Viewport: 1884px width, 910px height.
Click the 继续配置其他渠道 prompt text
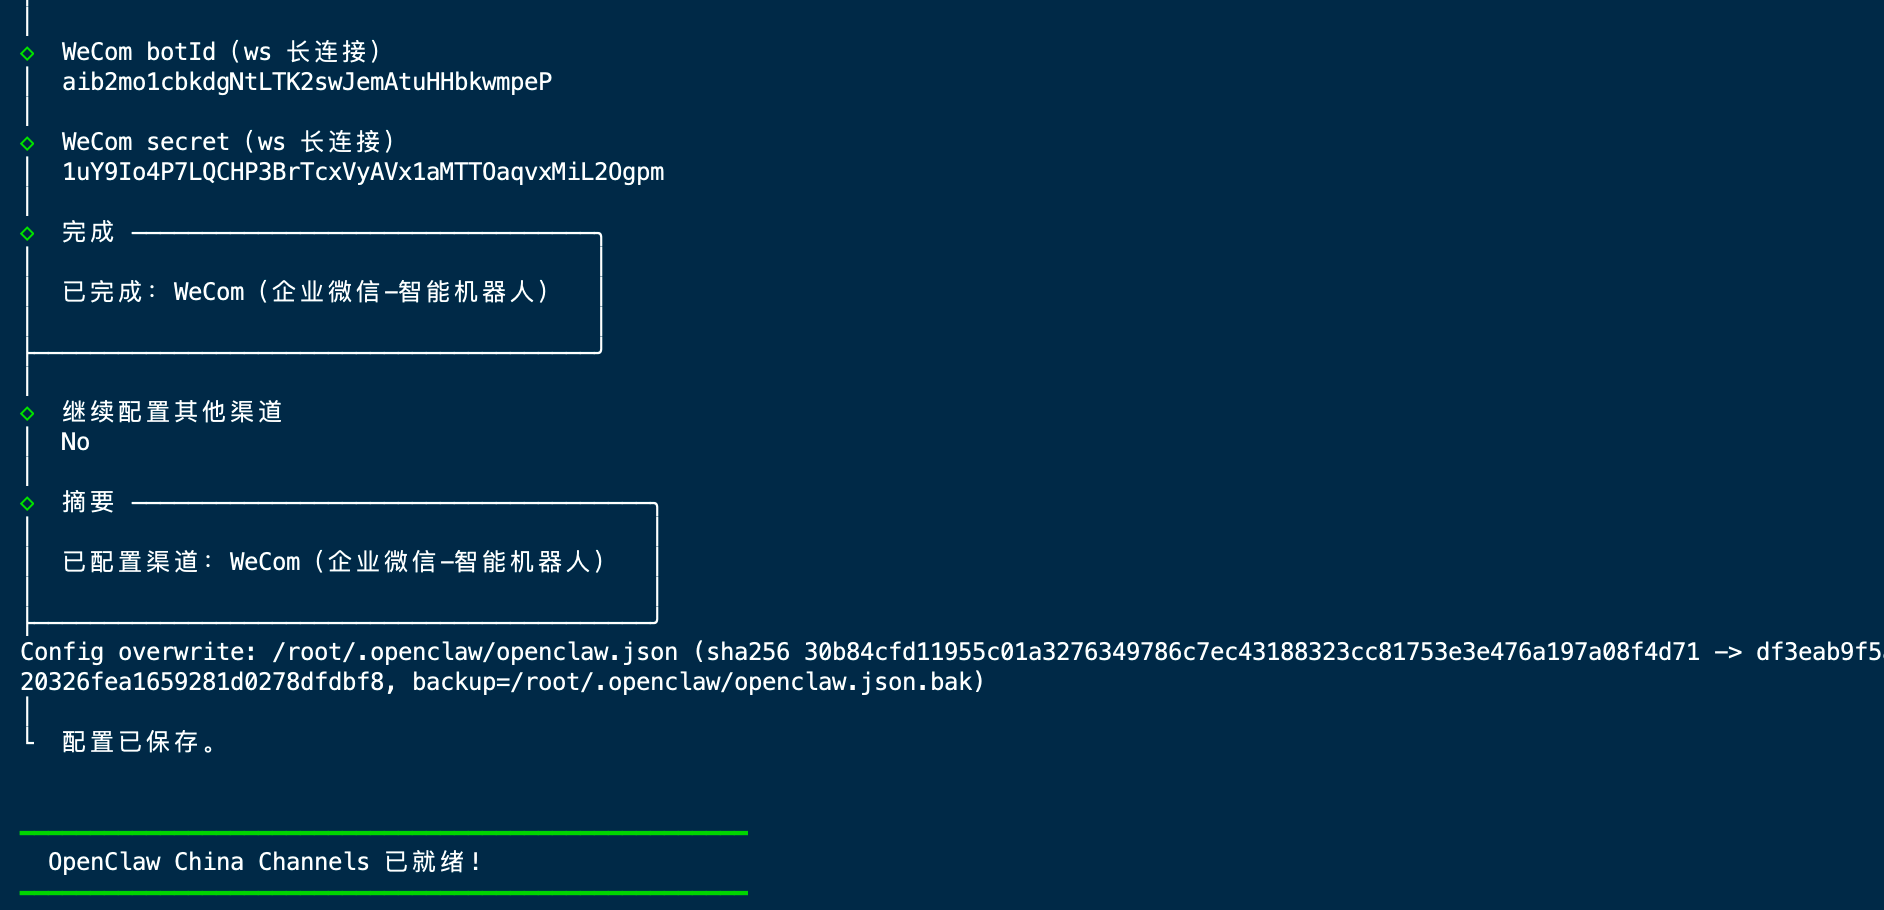click(172, 412)
